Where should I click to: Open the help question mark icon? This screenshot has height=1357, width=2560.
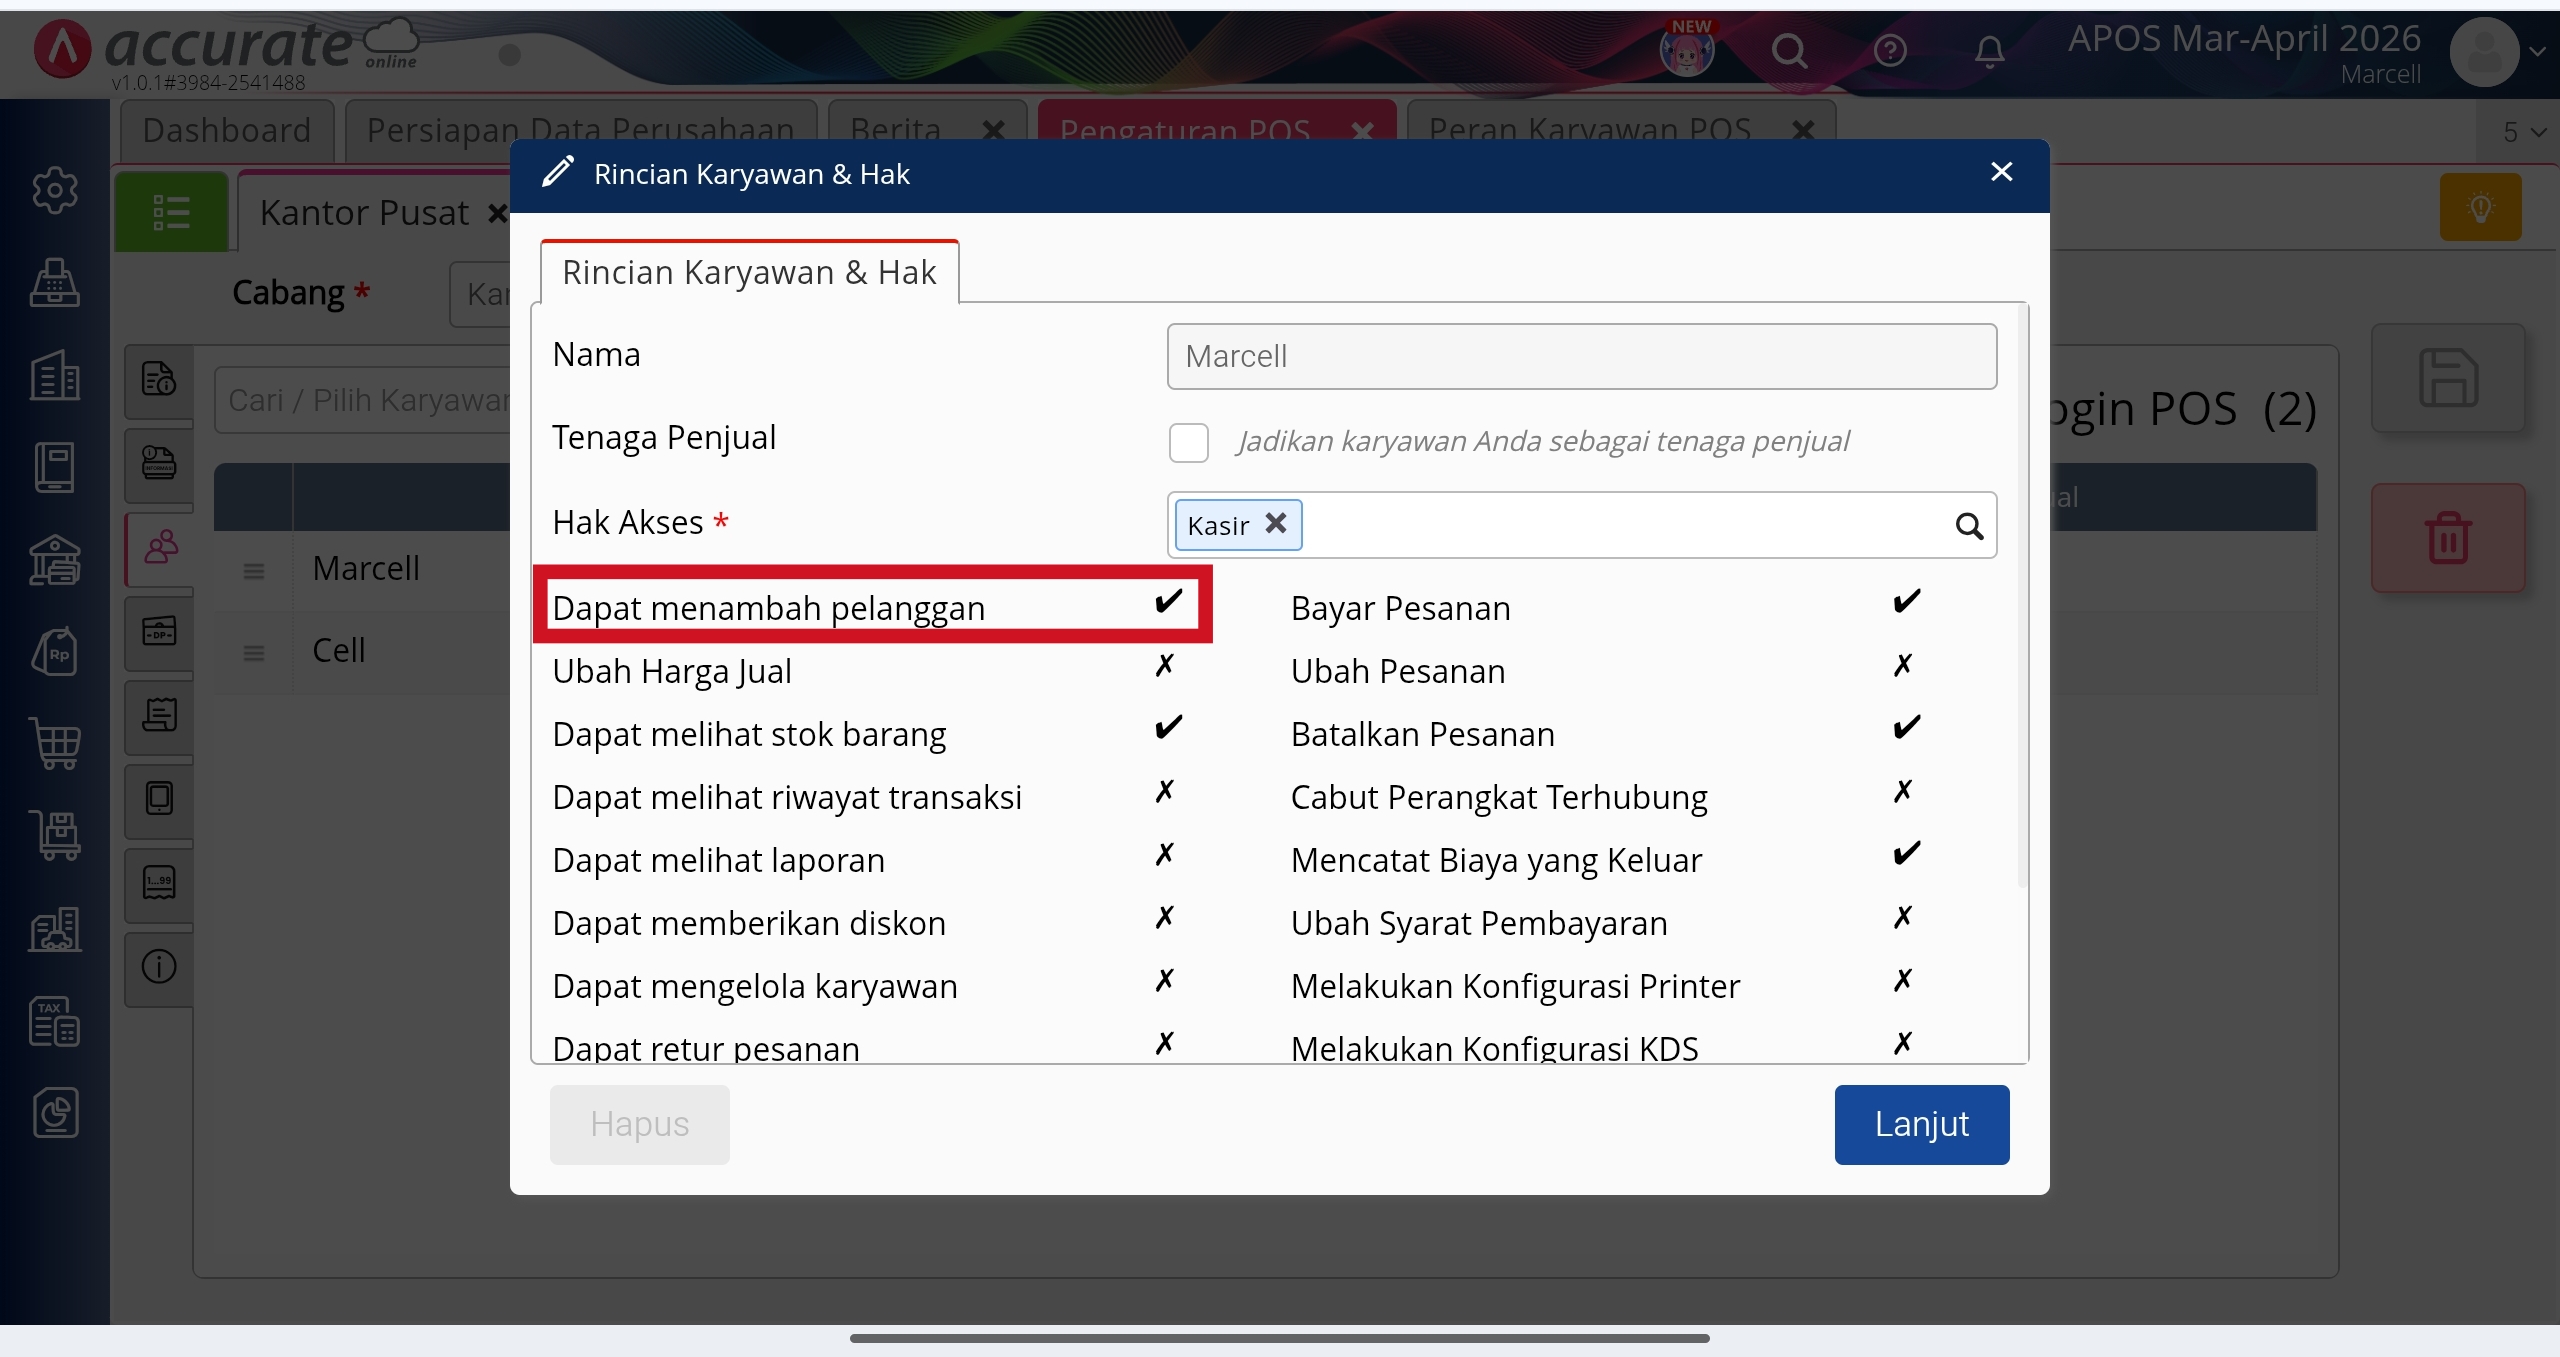click(1890, 50)
